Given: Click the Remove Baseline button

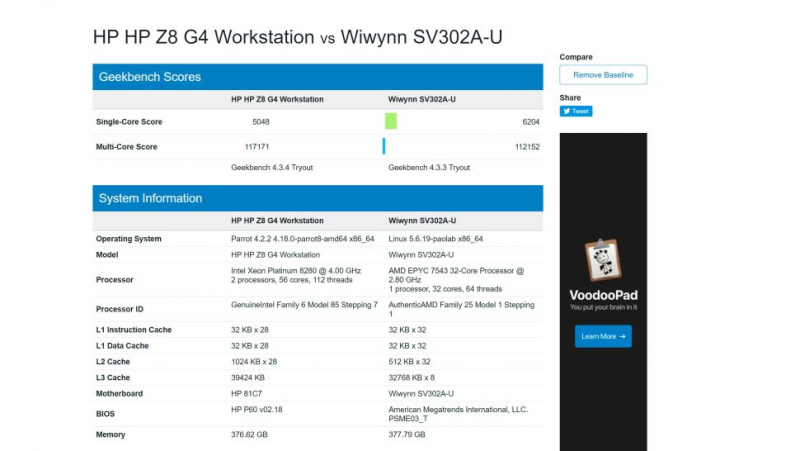Looking at the screenshot, I should (x=603, y=74).
